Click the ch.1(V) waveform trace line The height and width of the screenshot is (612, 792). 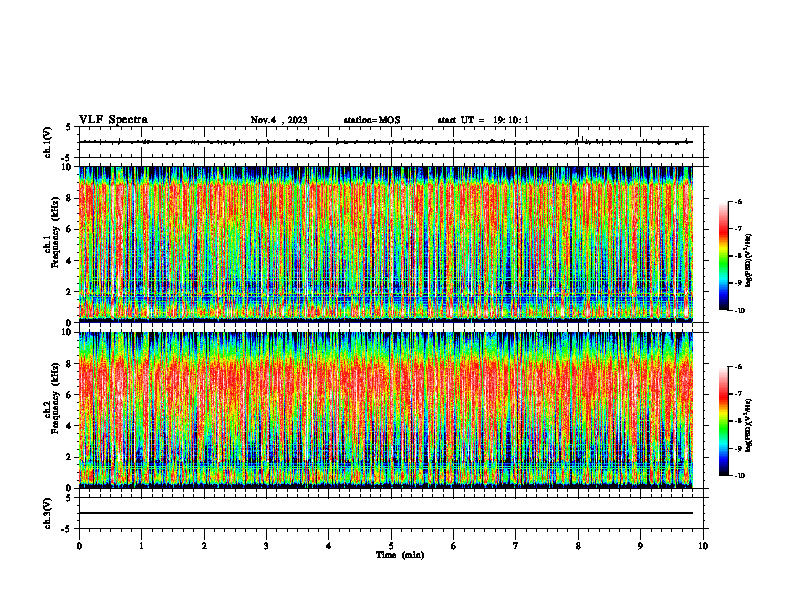[386, 142]
